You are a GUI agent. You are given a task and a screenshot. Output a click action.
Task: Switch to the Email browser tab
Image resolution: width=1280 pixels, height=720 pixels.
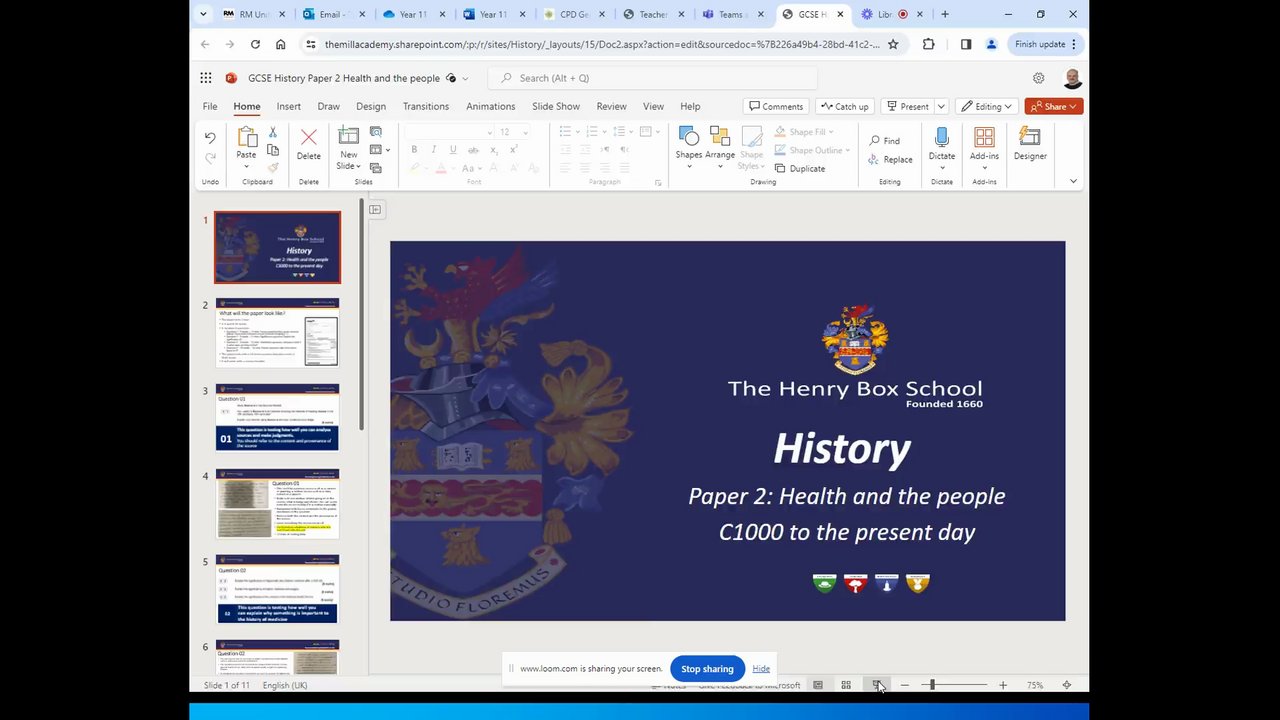click(x=335, y=14)
